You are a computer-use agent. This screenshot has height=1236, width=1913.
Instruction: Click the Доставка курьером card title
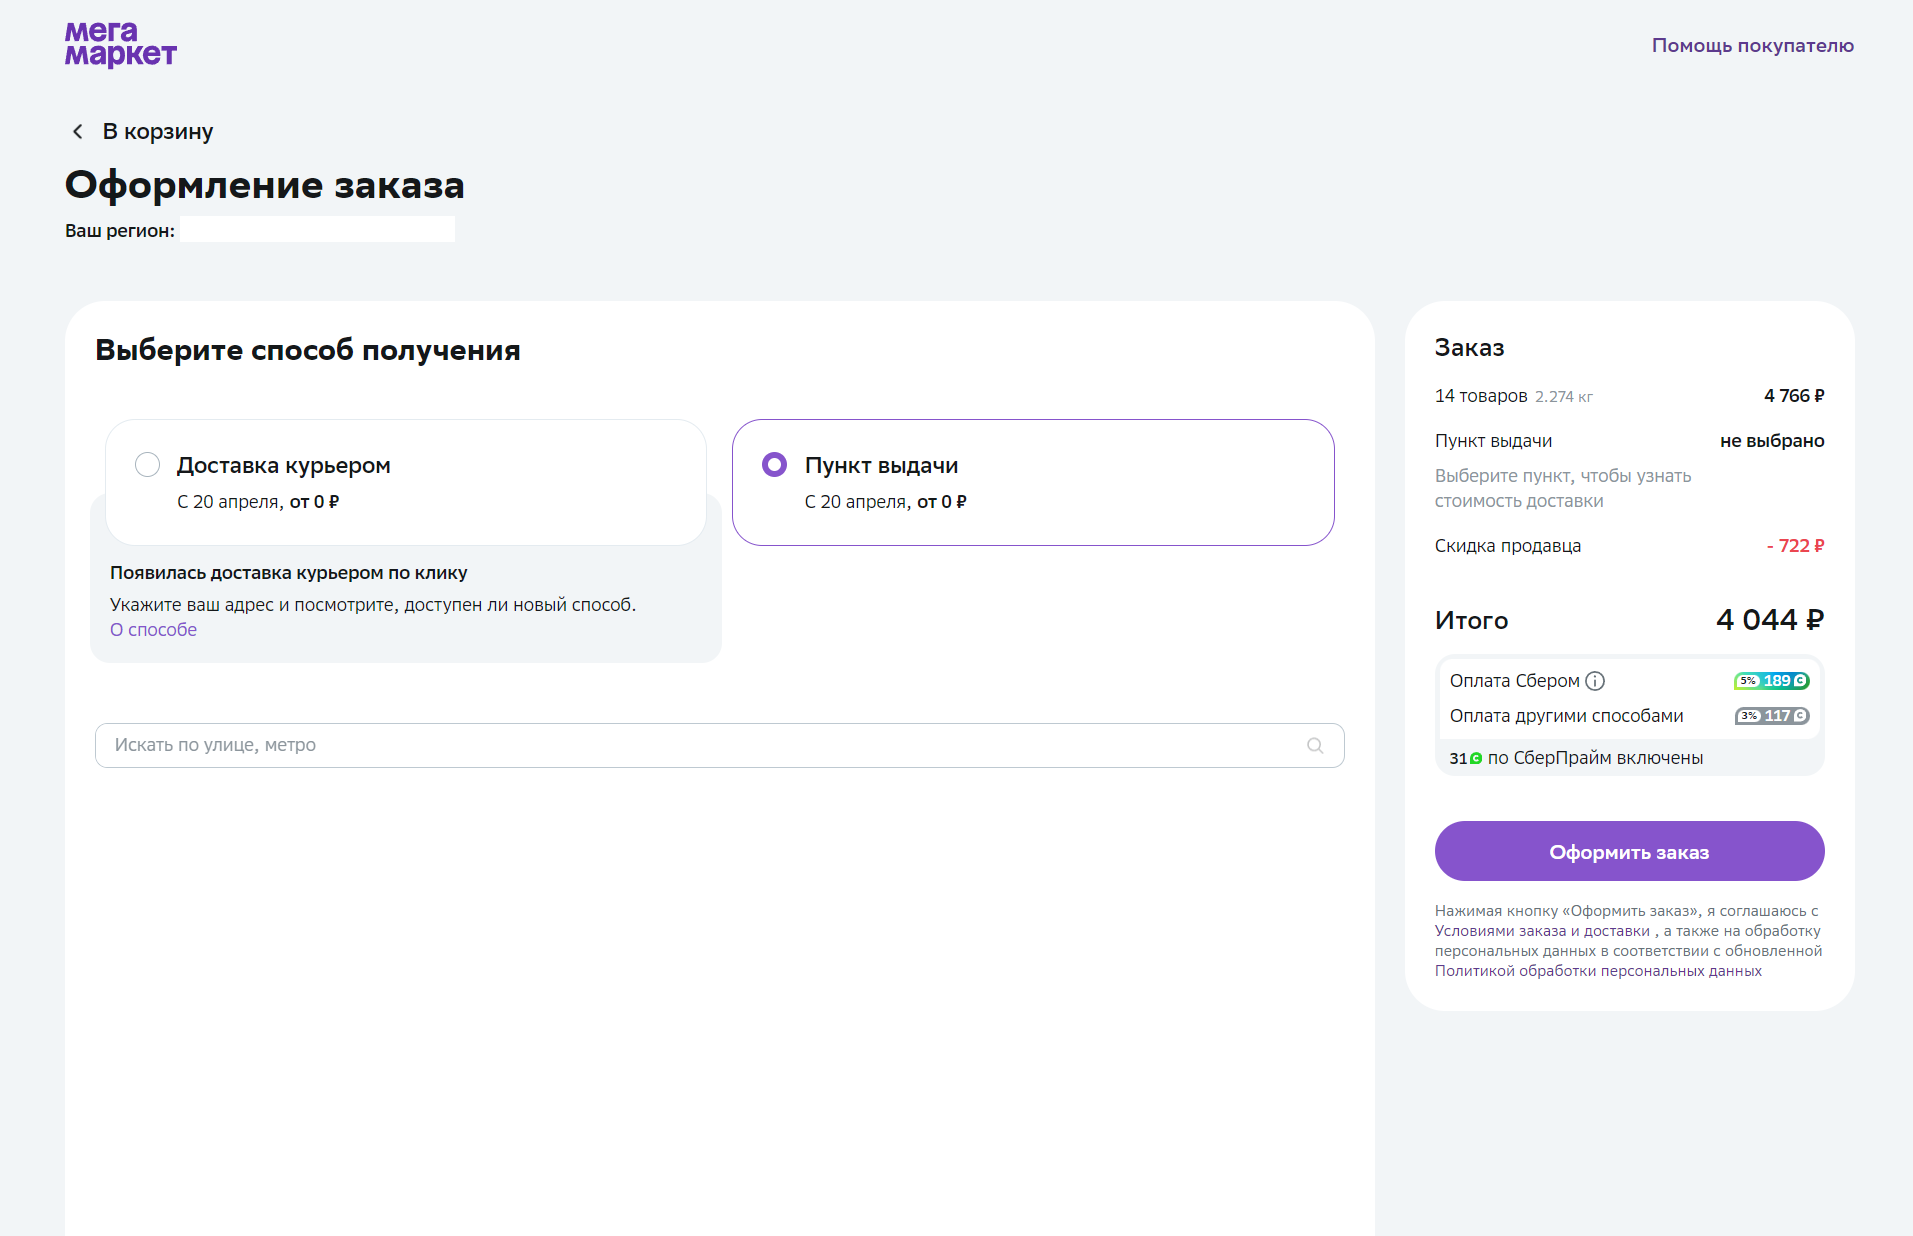(x=283, y=465)
